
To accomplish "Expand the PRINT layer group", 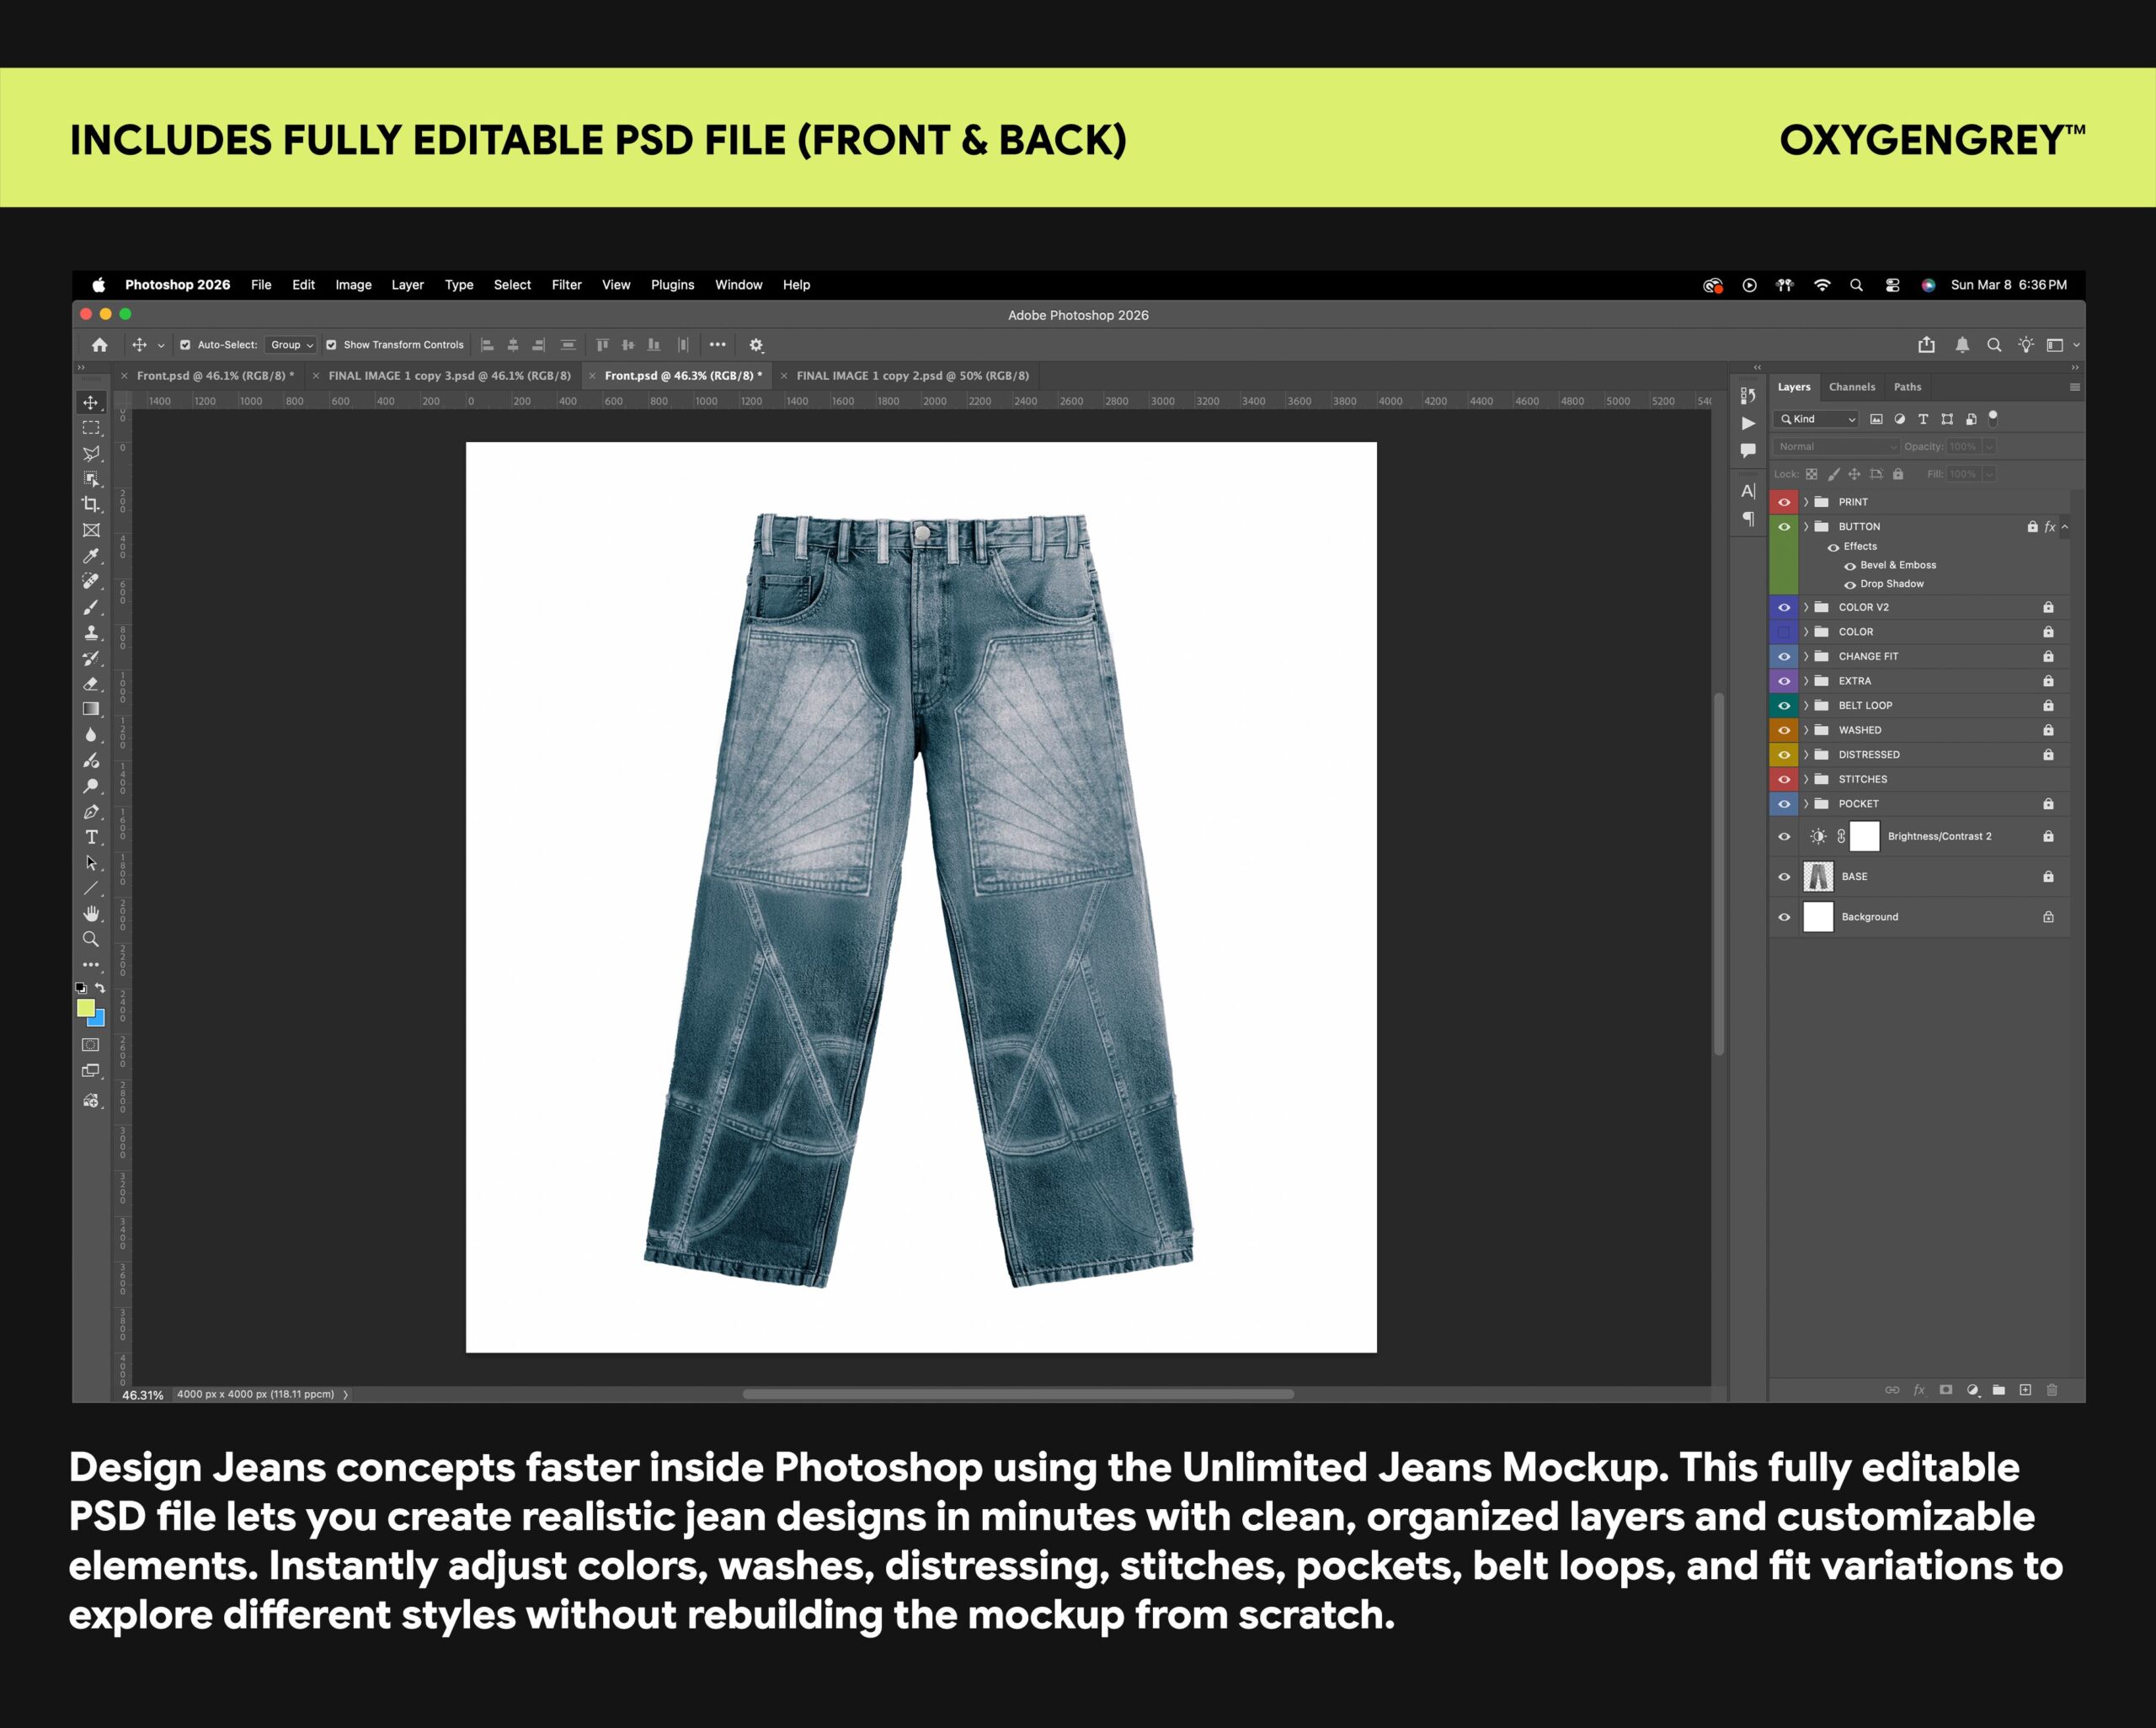I will (x=1806, y=502).
